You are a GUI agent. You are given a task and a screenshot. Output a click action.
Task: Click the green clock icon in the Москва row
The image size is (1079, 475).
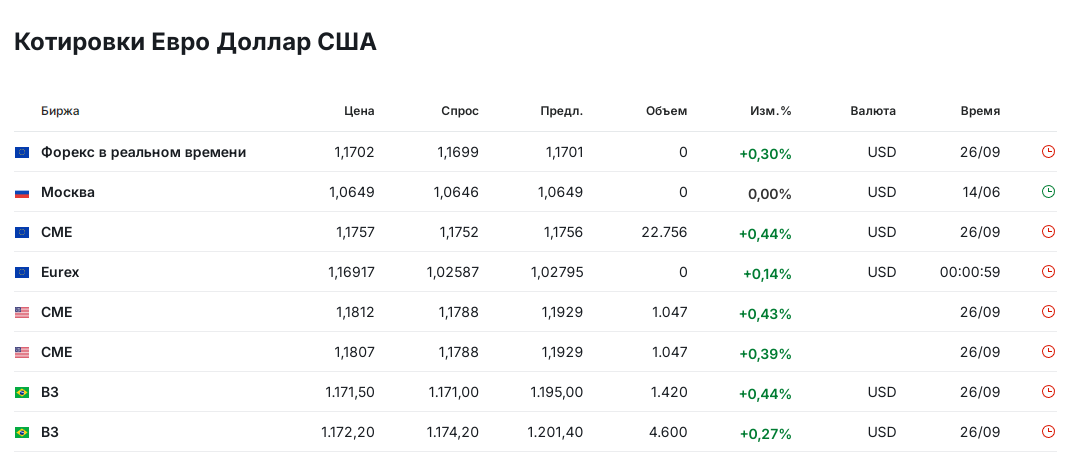point(1048,192)
